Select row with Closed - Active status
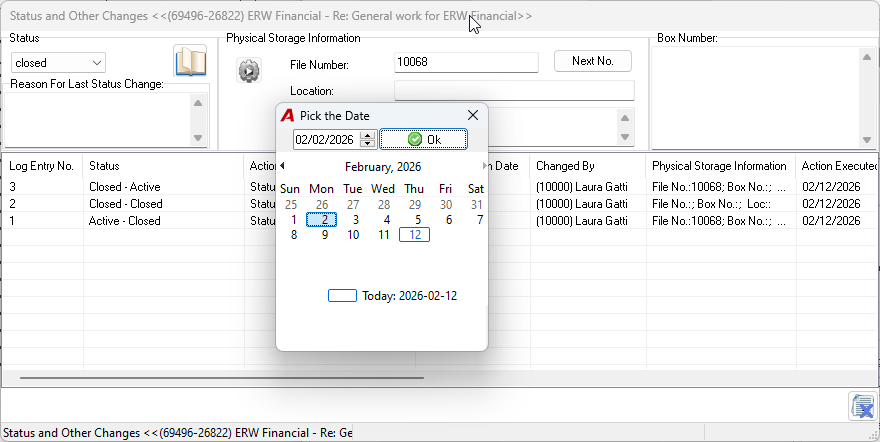This screenshot has height=442, width=880. [x=440, y=187]
